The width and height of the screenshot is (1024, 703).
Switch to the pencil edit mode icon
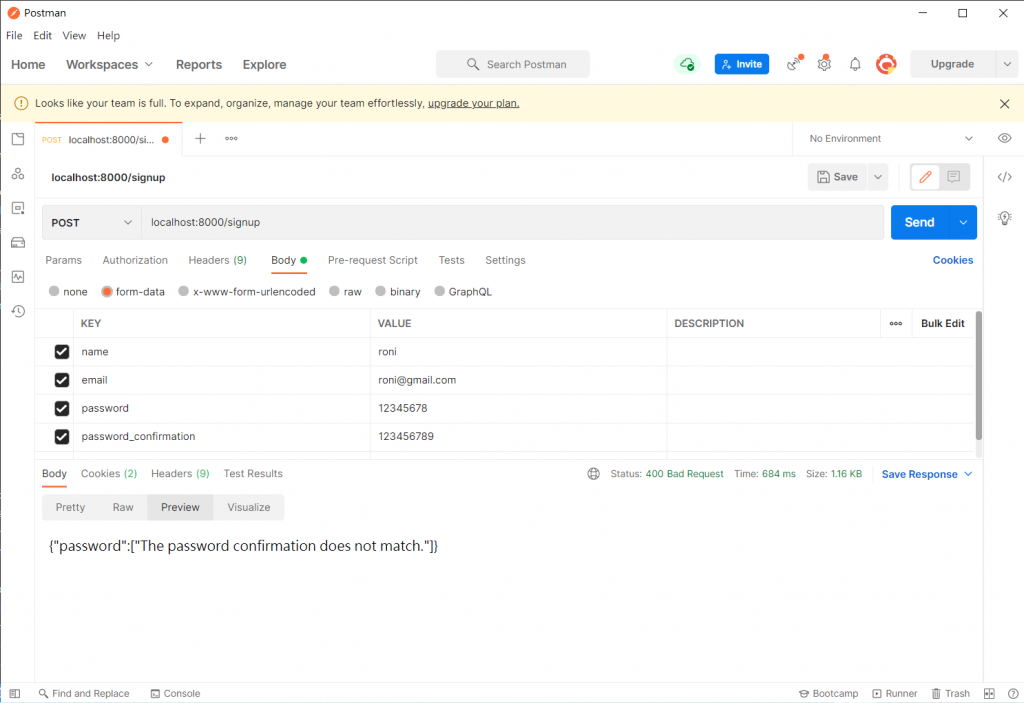tap(925, 177)
